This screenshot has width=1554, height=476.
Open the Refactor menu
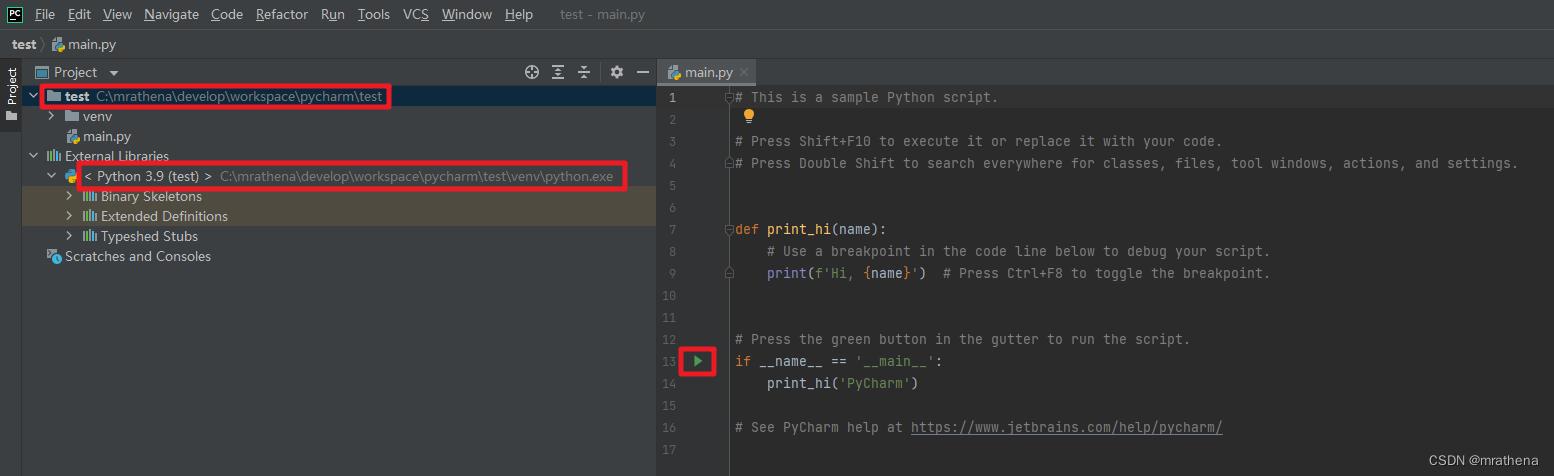(281, 14)
